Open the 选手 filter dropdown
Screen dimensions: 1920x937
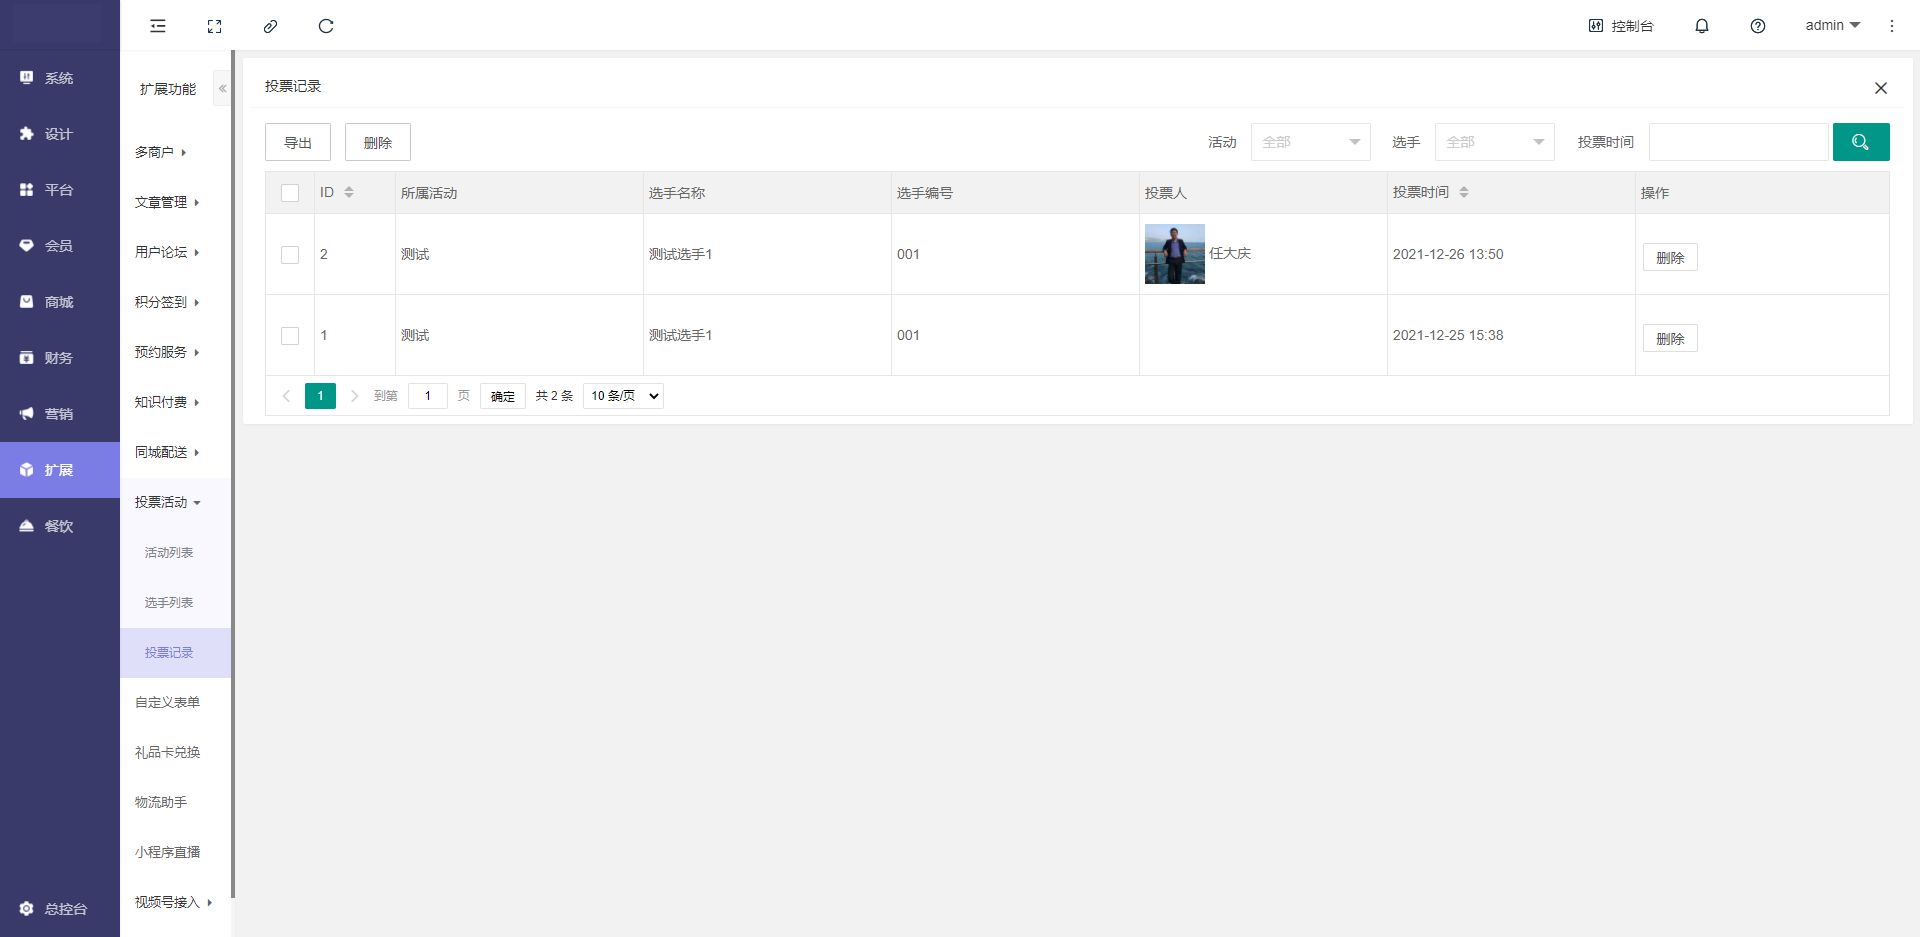click(x=1494, y=142)
